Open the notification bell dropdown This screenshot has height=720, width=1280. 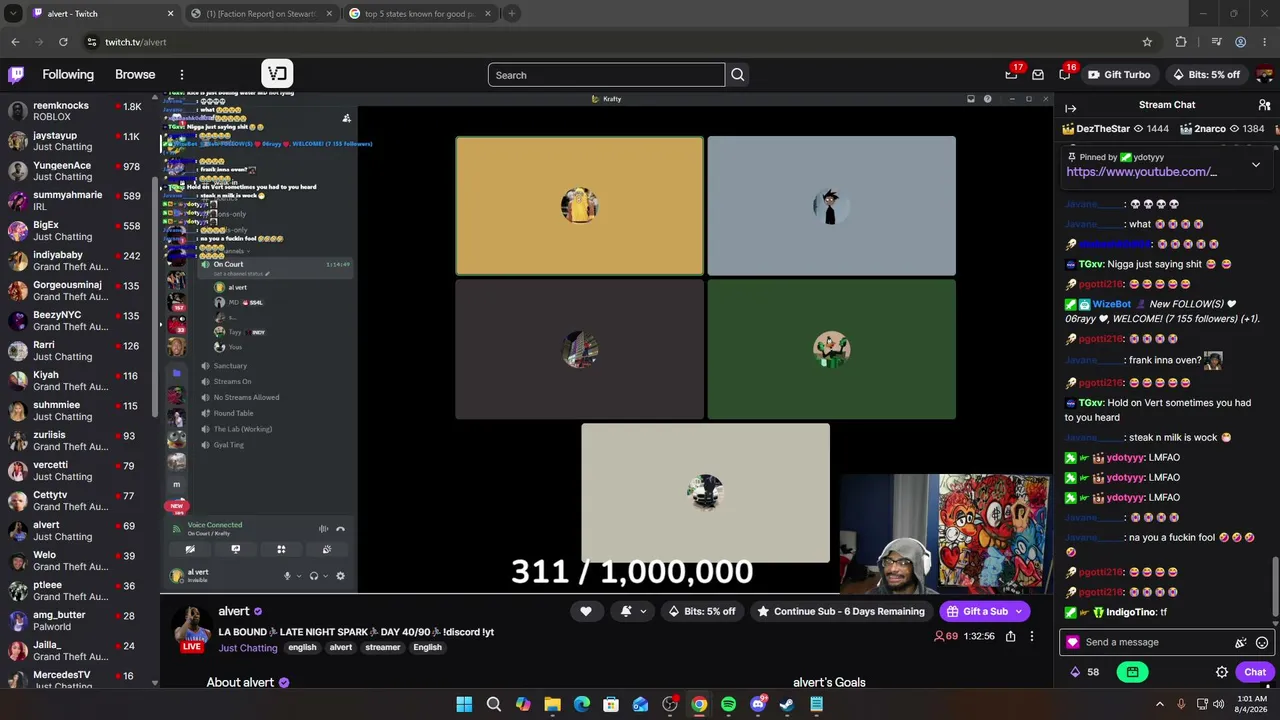(x=633, y=611)
